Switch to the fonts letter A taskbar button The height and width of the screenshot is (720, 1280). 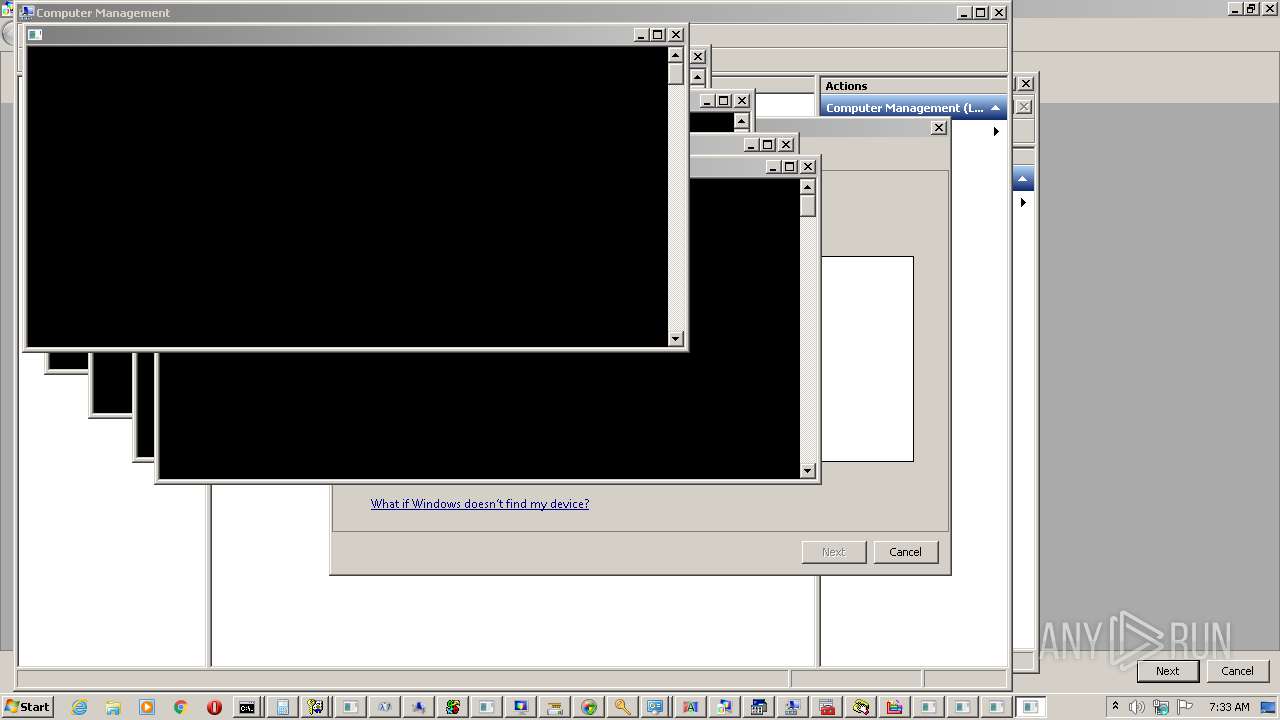pos(690,707)
